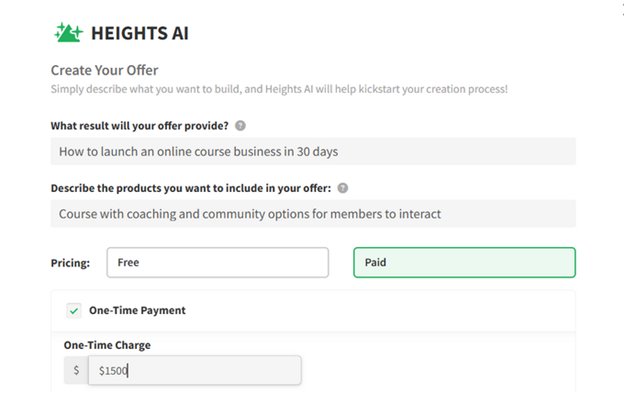Select the Paid pricing option
The width and height of the screenshot is (624, 393).
pyautogui.click(x=464, y=263)
